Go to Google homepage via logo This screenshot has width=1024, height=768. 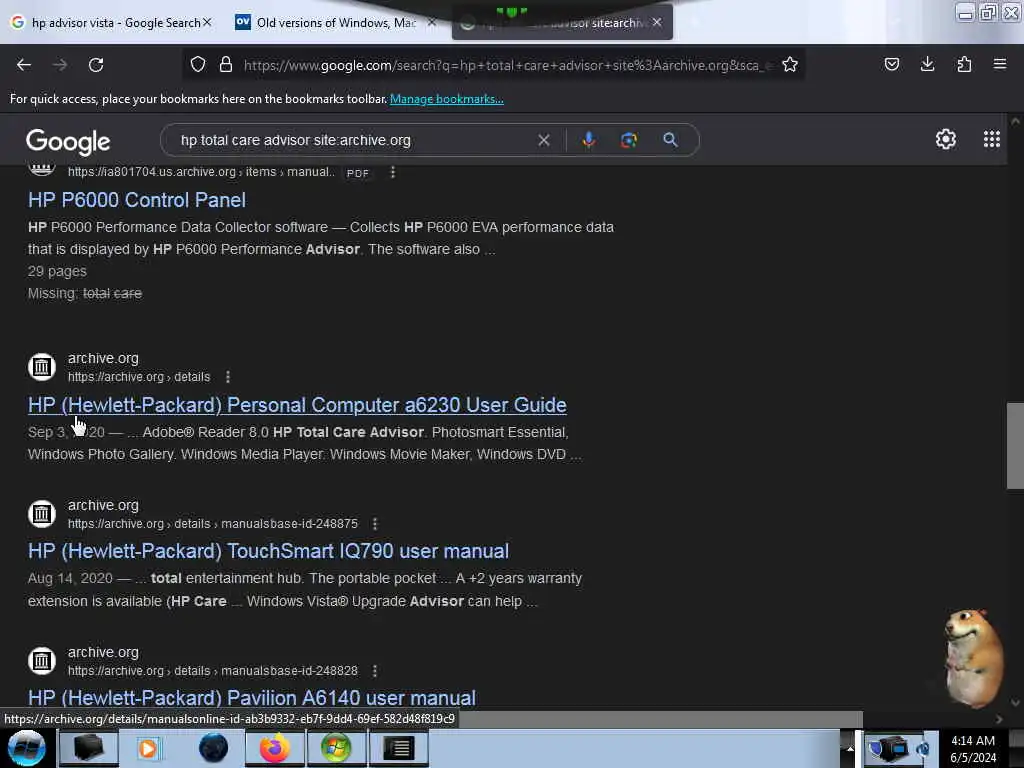[x=68, y=142]
